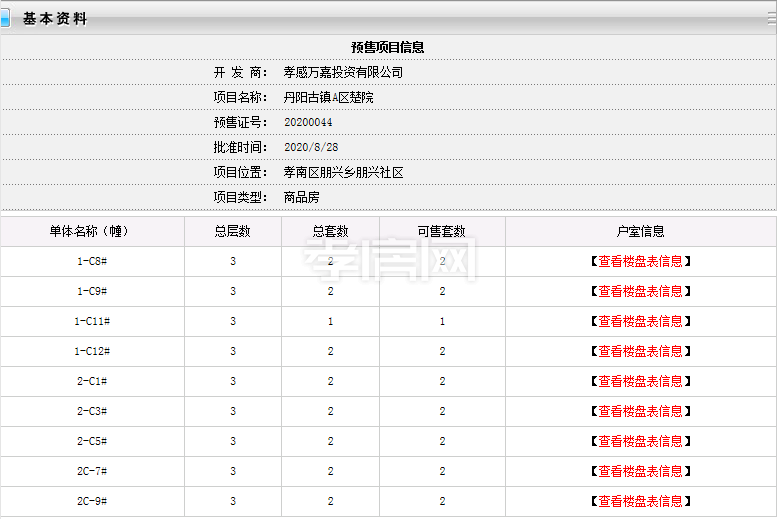Click the blue icon beside 基本资料
Viewport: 779px width, 519px height.
(5, 18)
